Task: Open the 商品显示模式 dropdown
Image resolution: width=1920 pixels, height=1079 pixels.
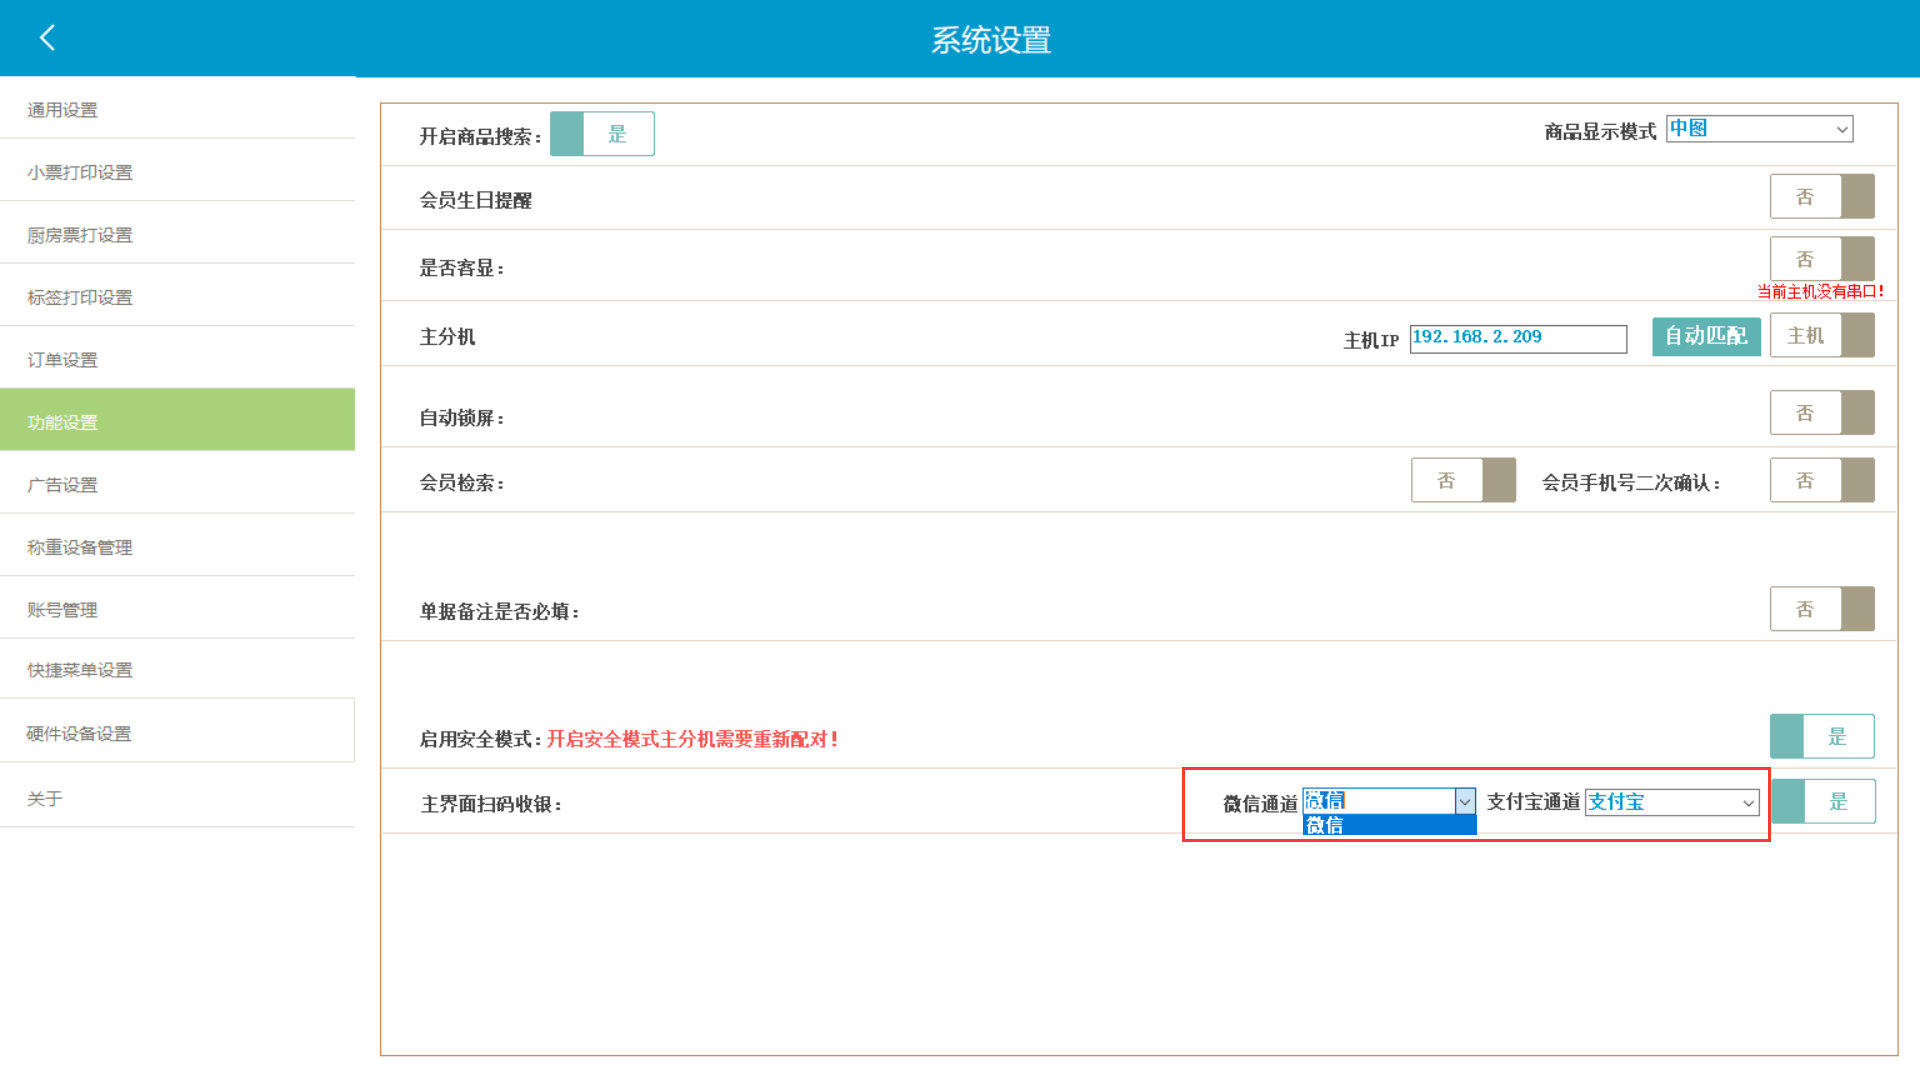Action: pos(1759,129)
